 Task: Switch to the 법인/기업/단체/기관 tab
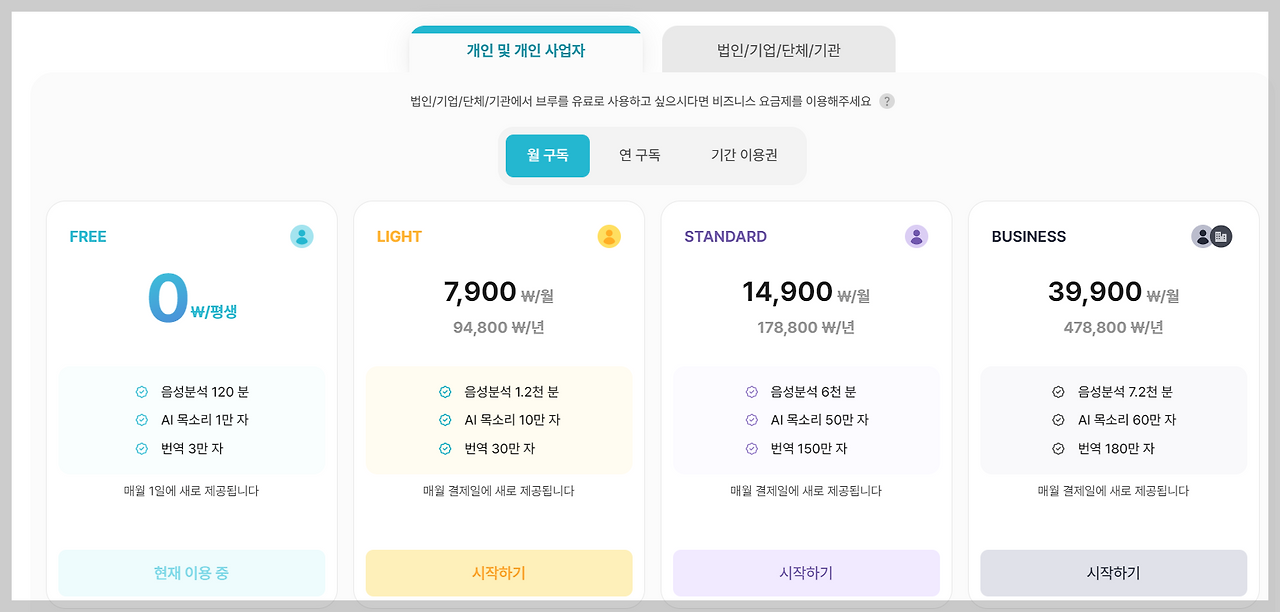[x=777, y=48]
